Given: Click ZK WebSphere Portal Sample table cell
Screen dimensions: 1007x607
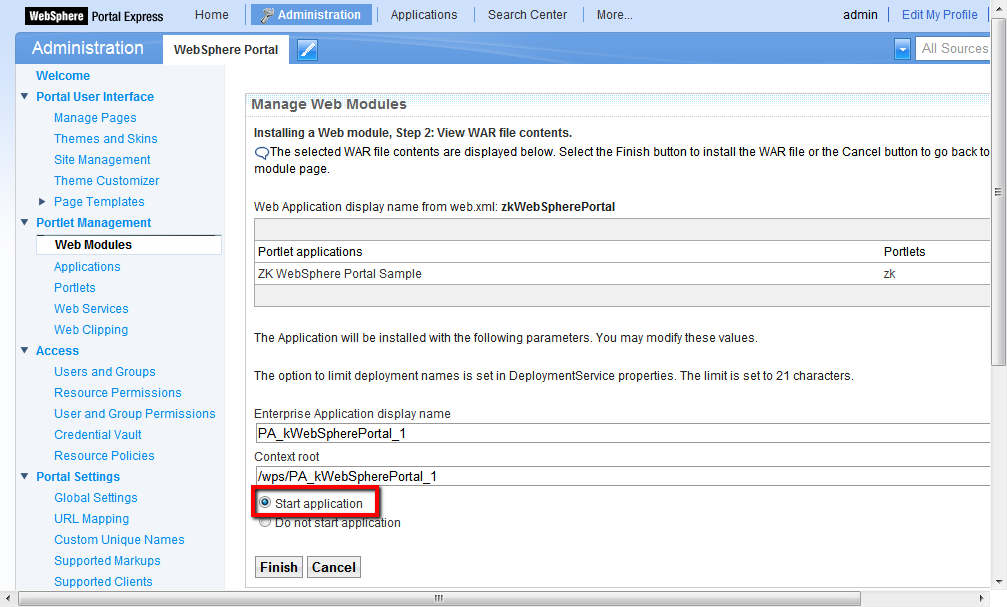Looking at the screenshot, I should coord(340,274).
